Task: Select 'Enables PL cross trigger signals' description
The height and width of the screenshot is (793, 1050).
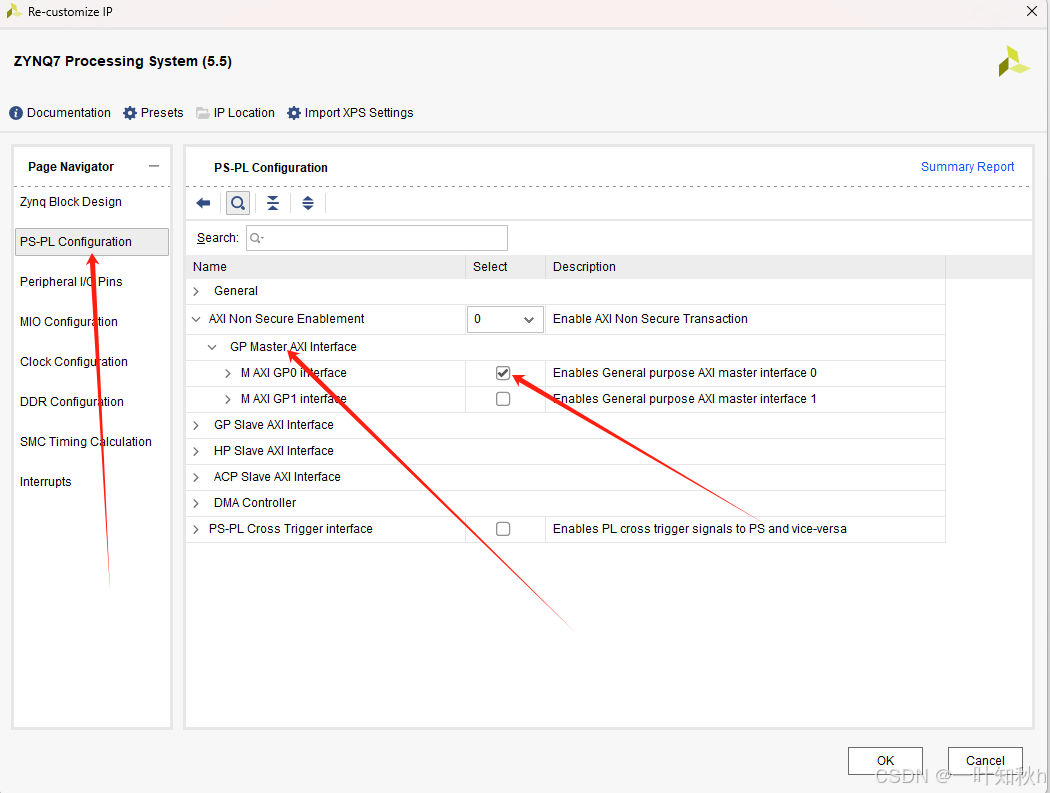Action: click(x=700, y=529)
